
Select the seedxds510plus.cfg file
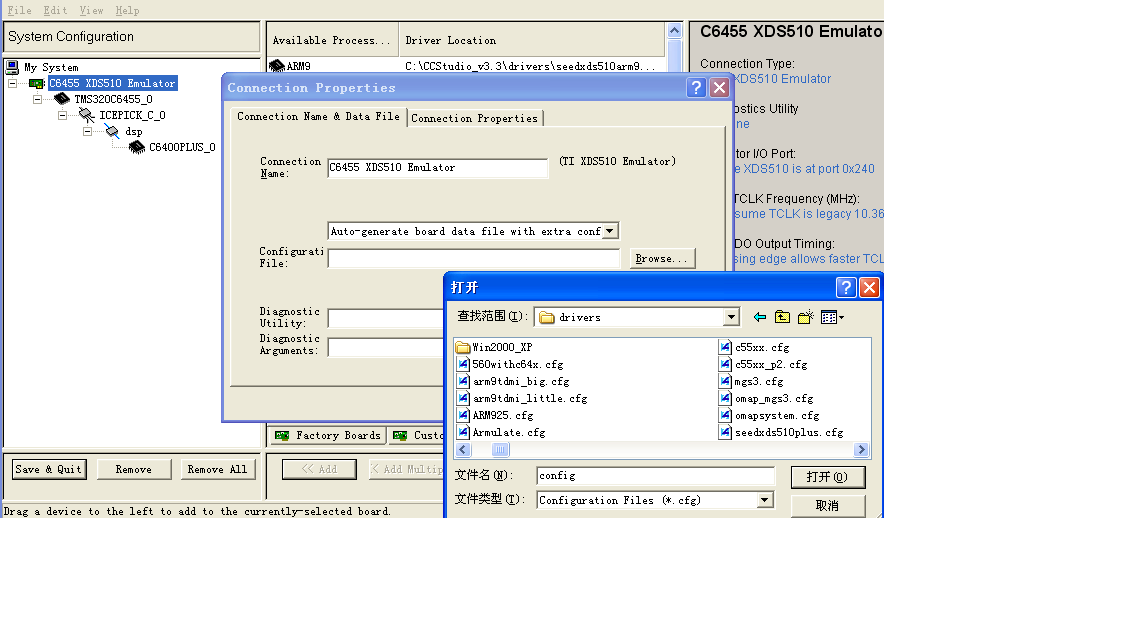coord(781,433)
